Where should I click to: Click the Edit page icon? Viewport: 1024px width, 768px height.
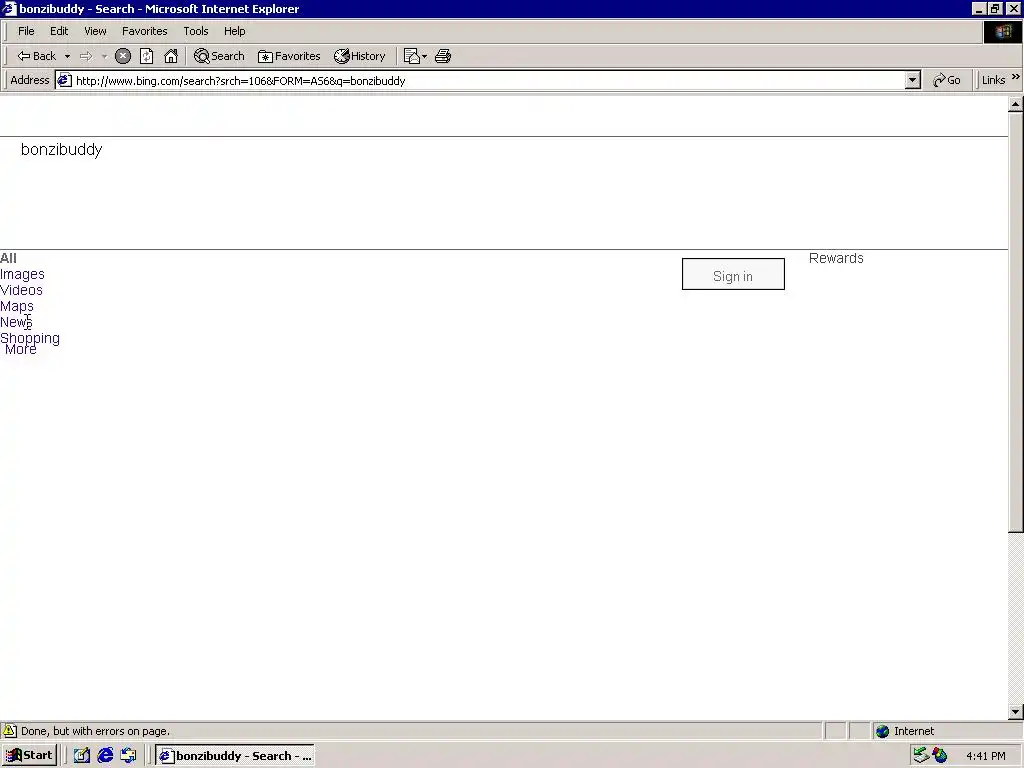click(x=411, y=56)
